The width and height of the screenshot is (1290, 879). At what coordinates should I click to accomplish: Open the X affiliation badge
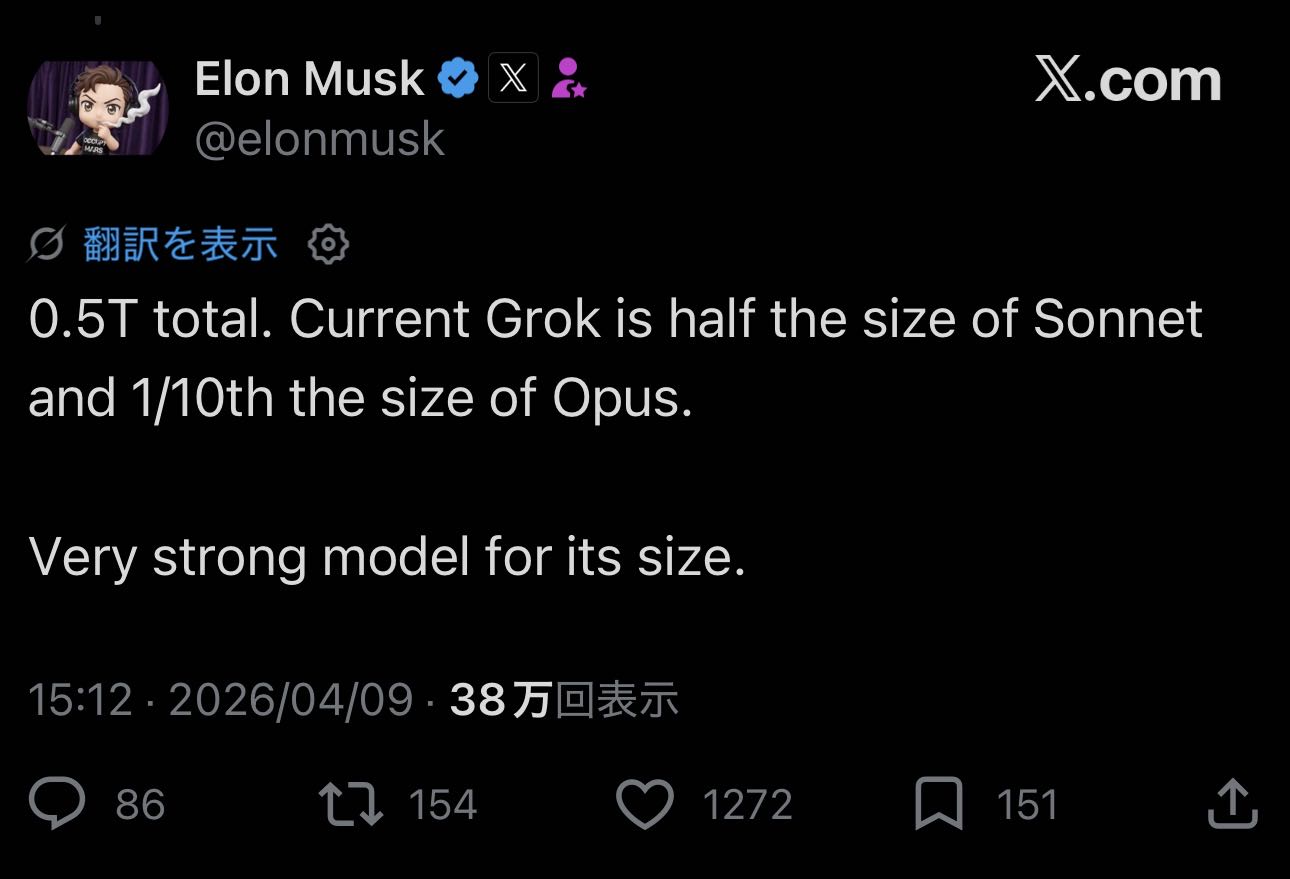[x=513, y=79]
